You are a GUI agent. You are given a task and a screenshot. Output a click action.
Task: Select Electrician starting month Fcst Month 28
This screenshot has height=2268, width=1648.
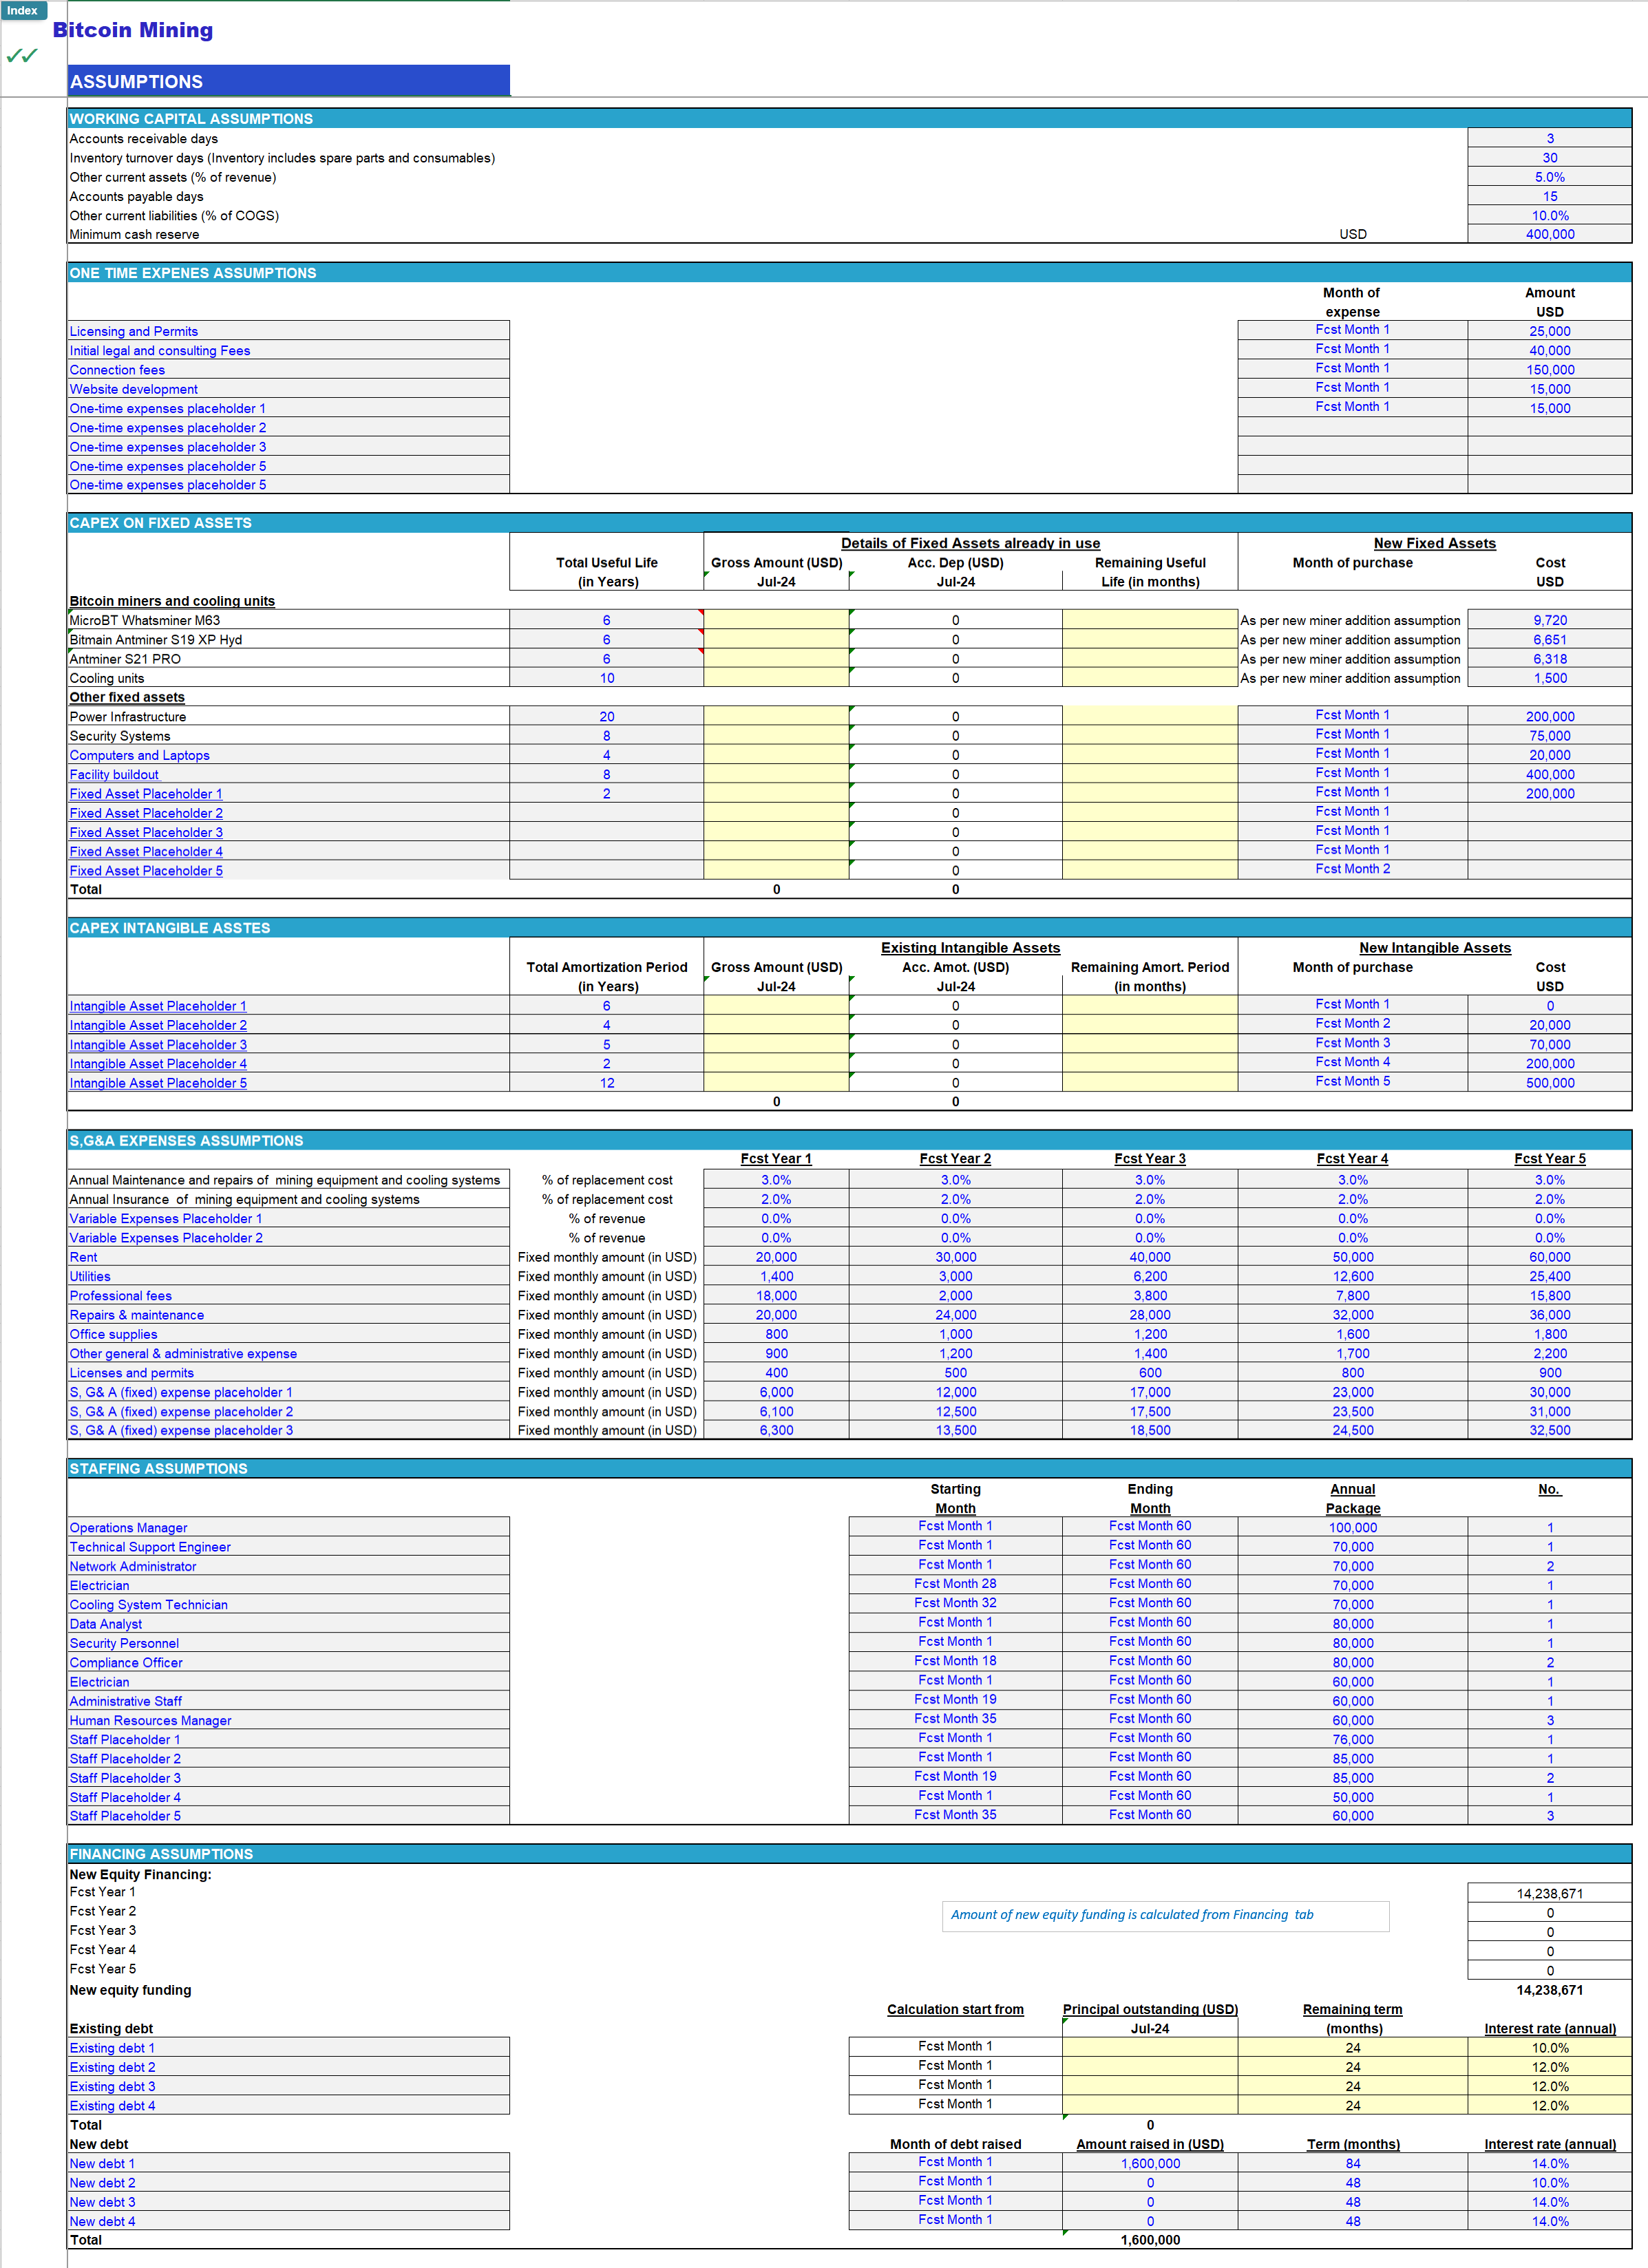point(955,1584)
